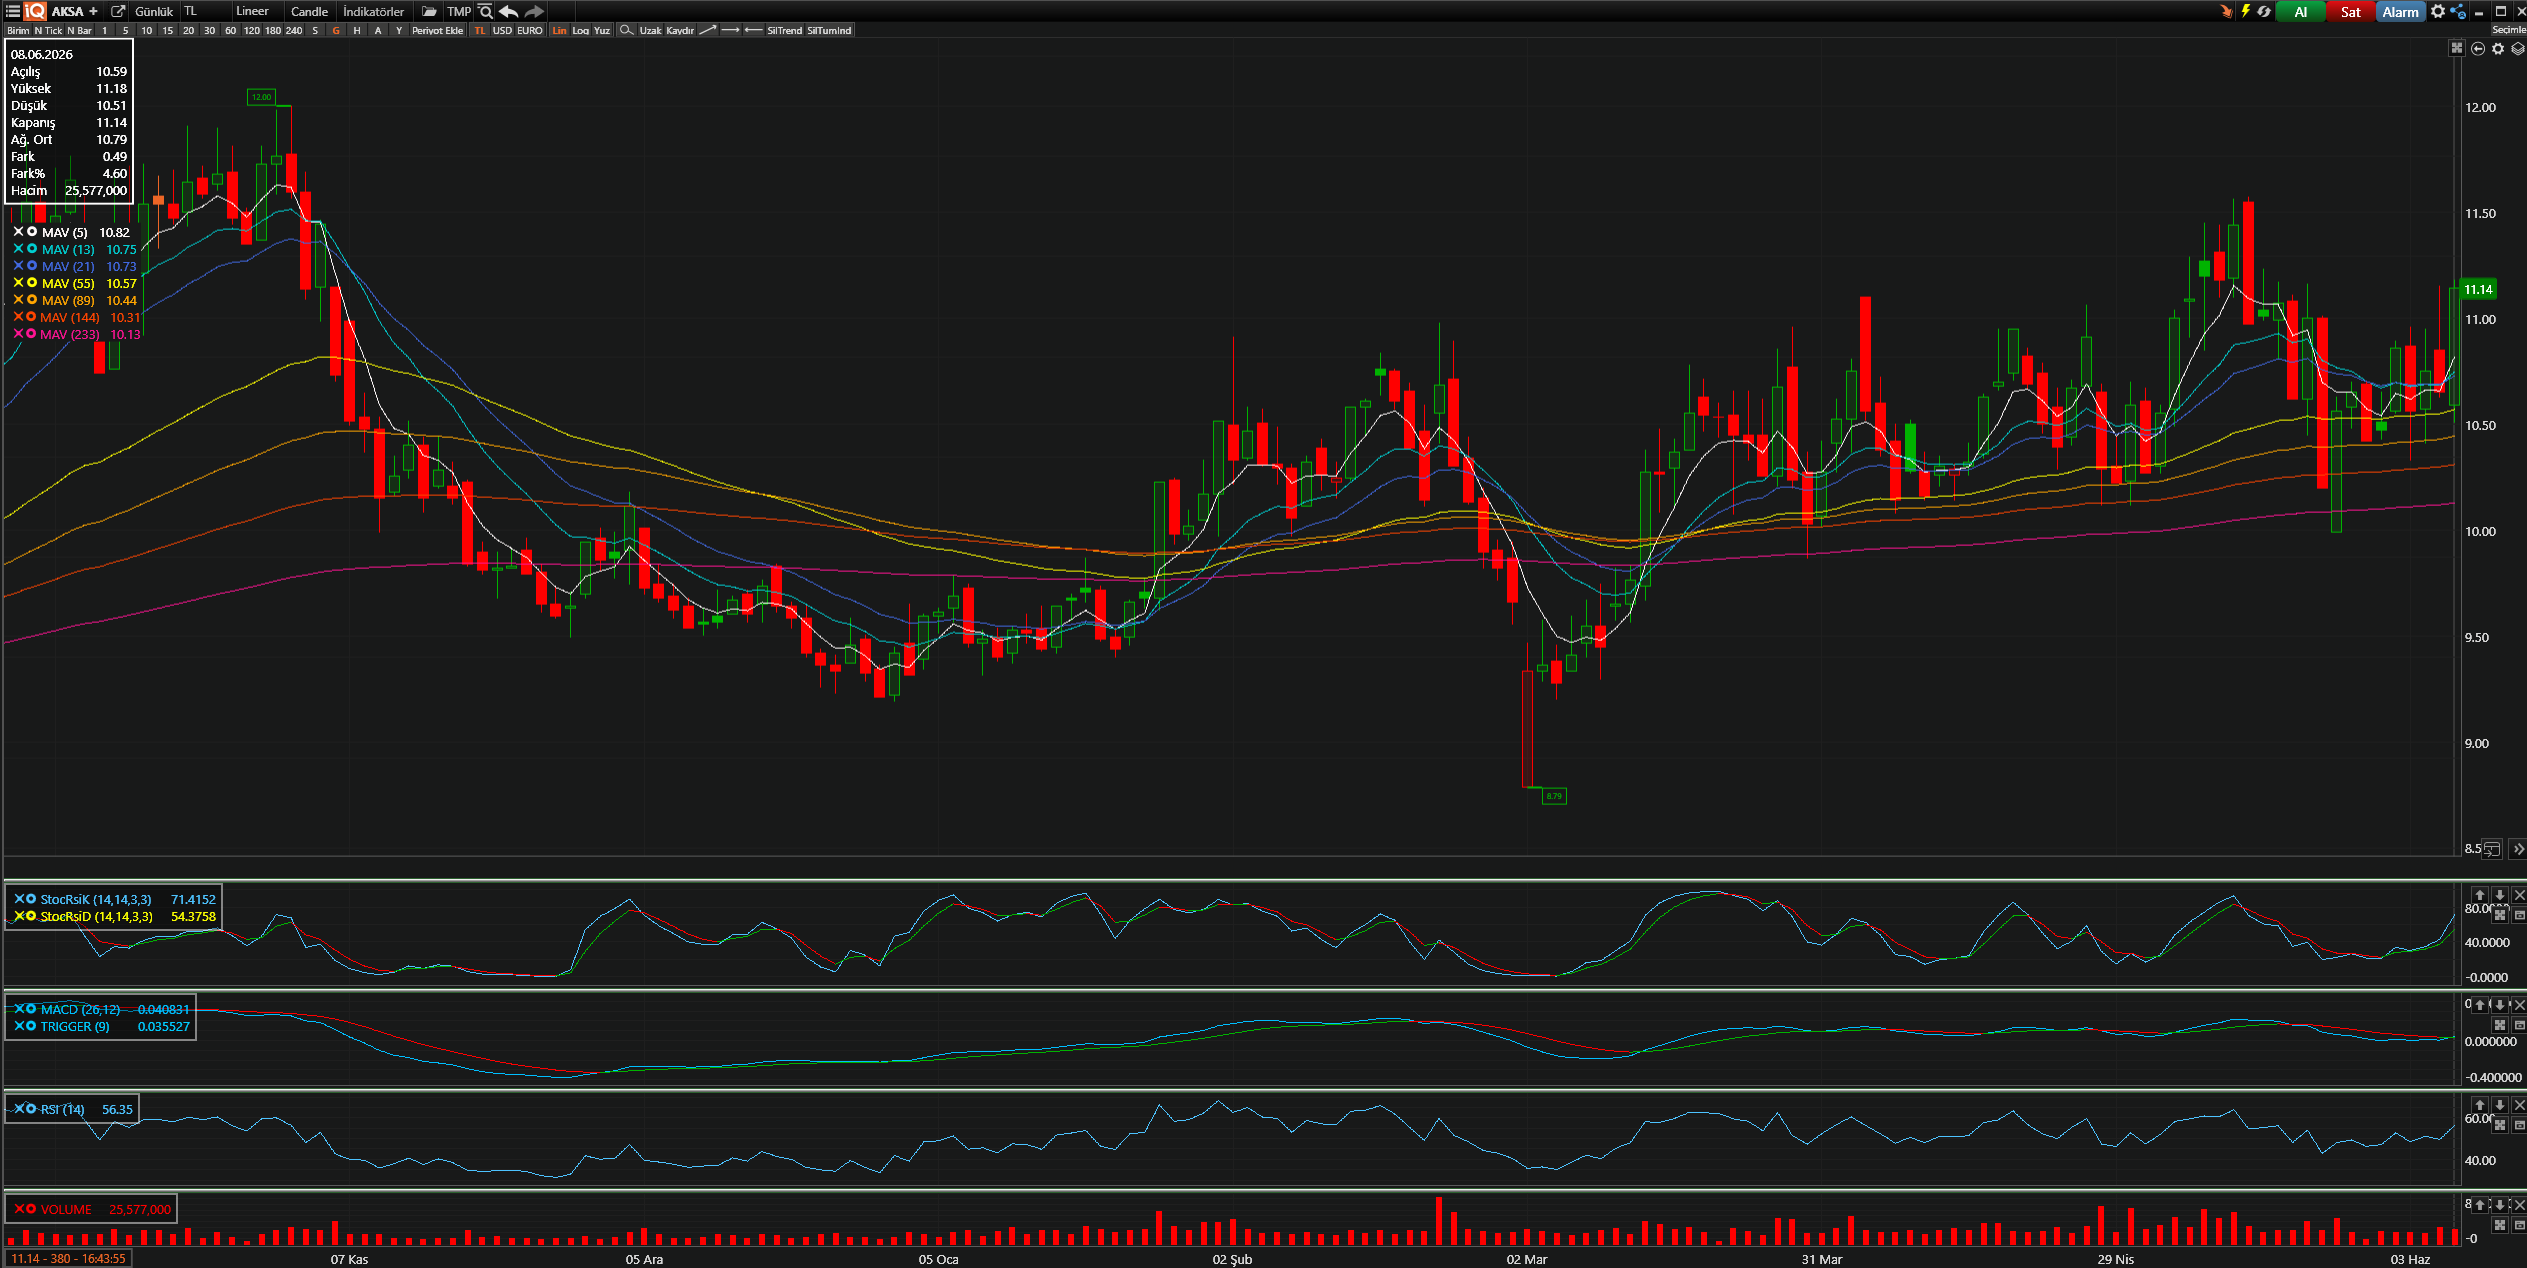Open the Günlük period dropdown
Screen dimensions: 2527x1268
pyautogui.click(x=154, y=11)
